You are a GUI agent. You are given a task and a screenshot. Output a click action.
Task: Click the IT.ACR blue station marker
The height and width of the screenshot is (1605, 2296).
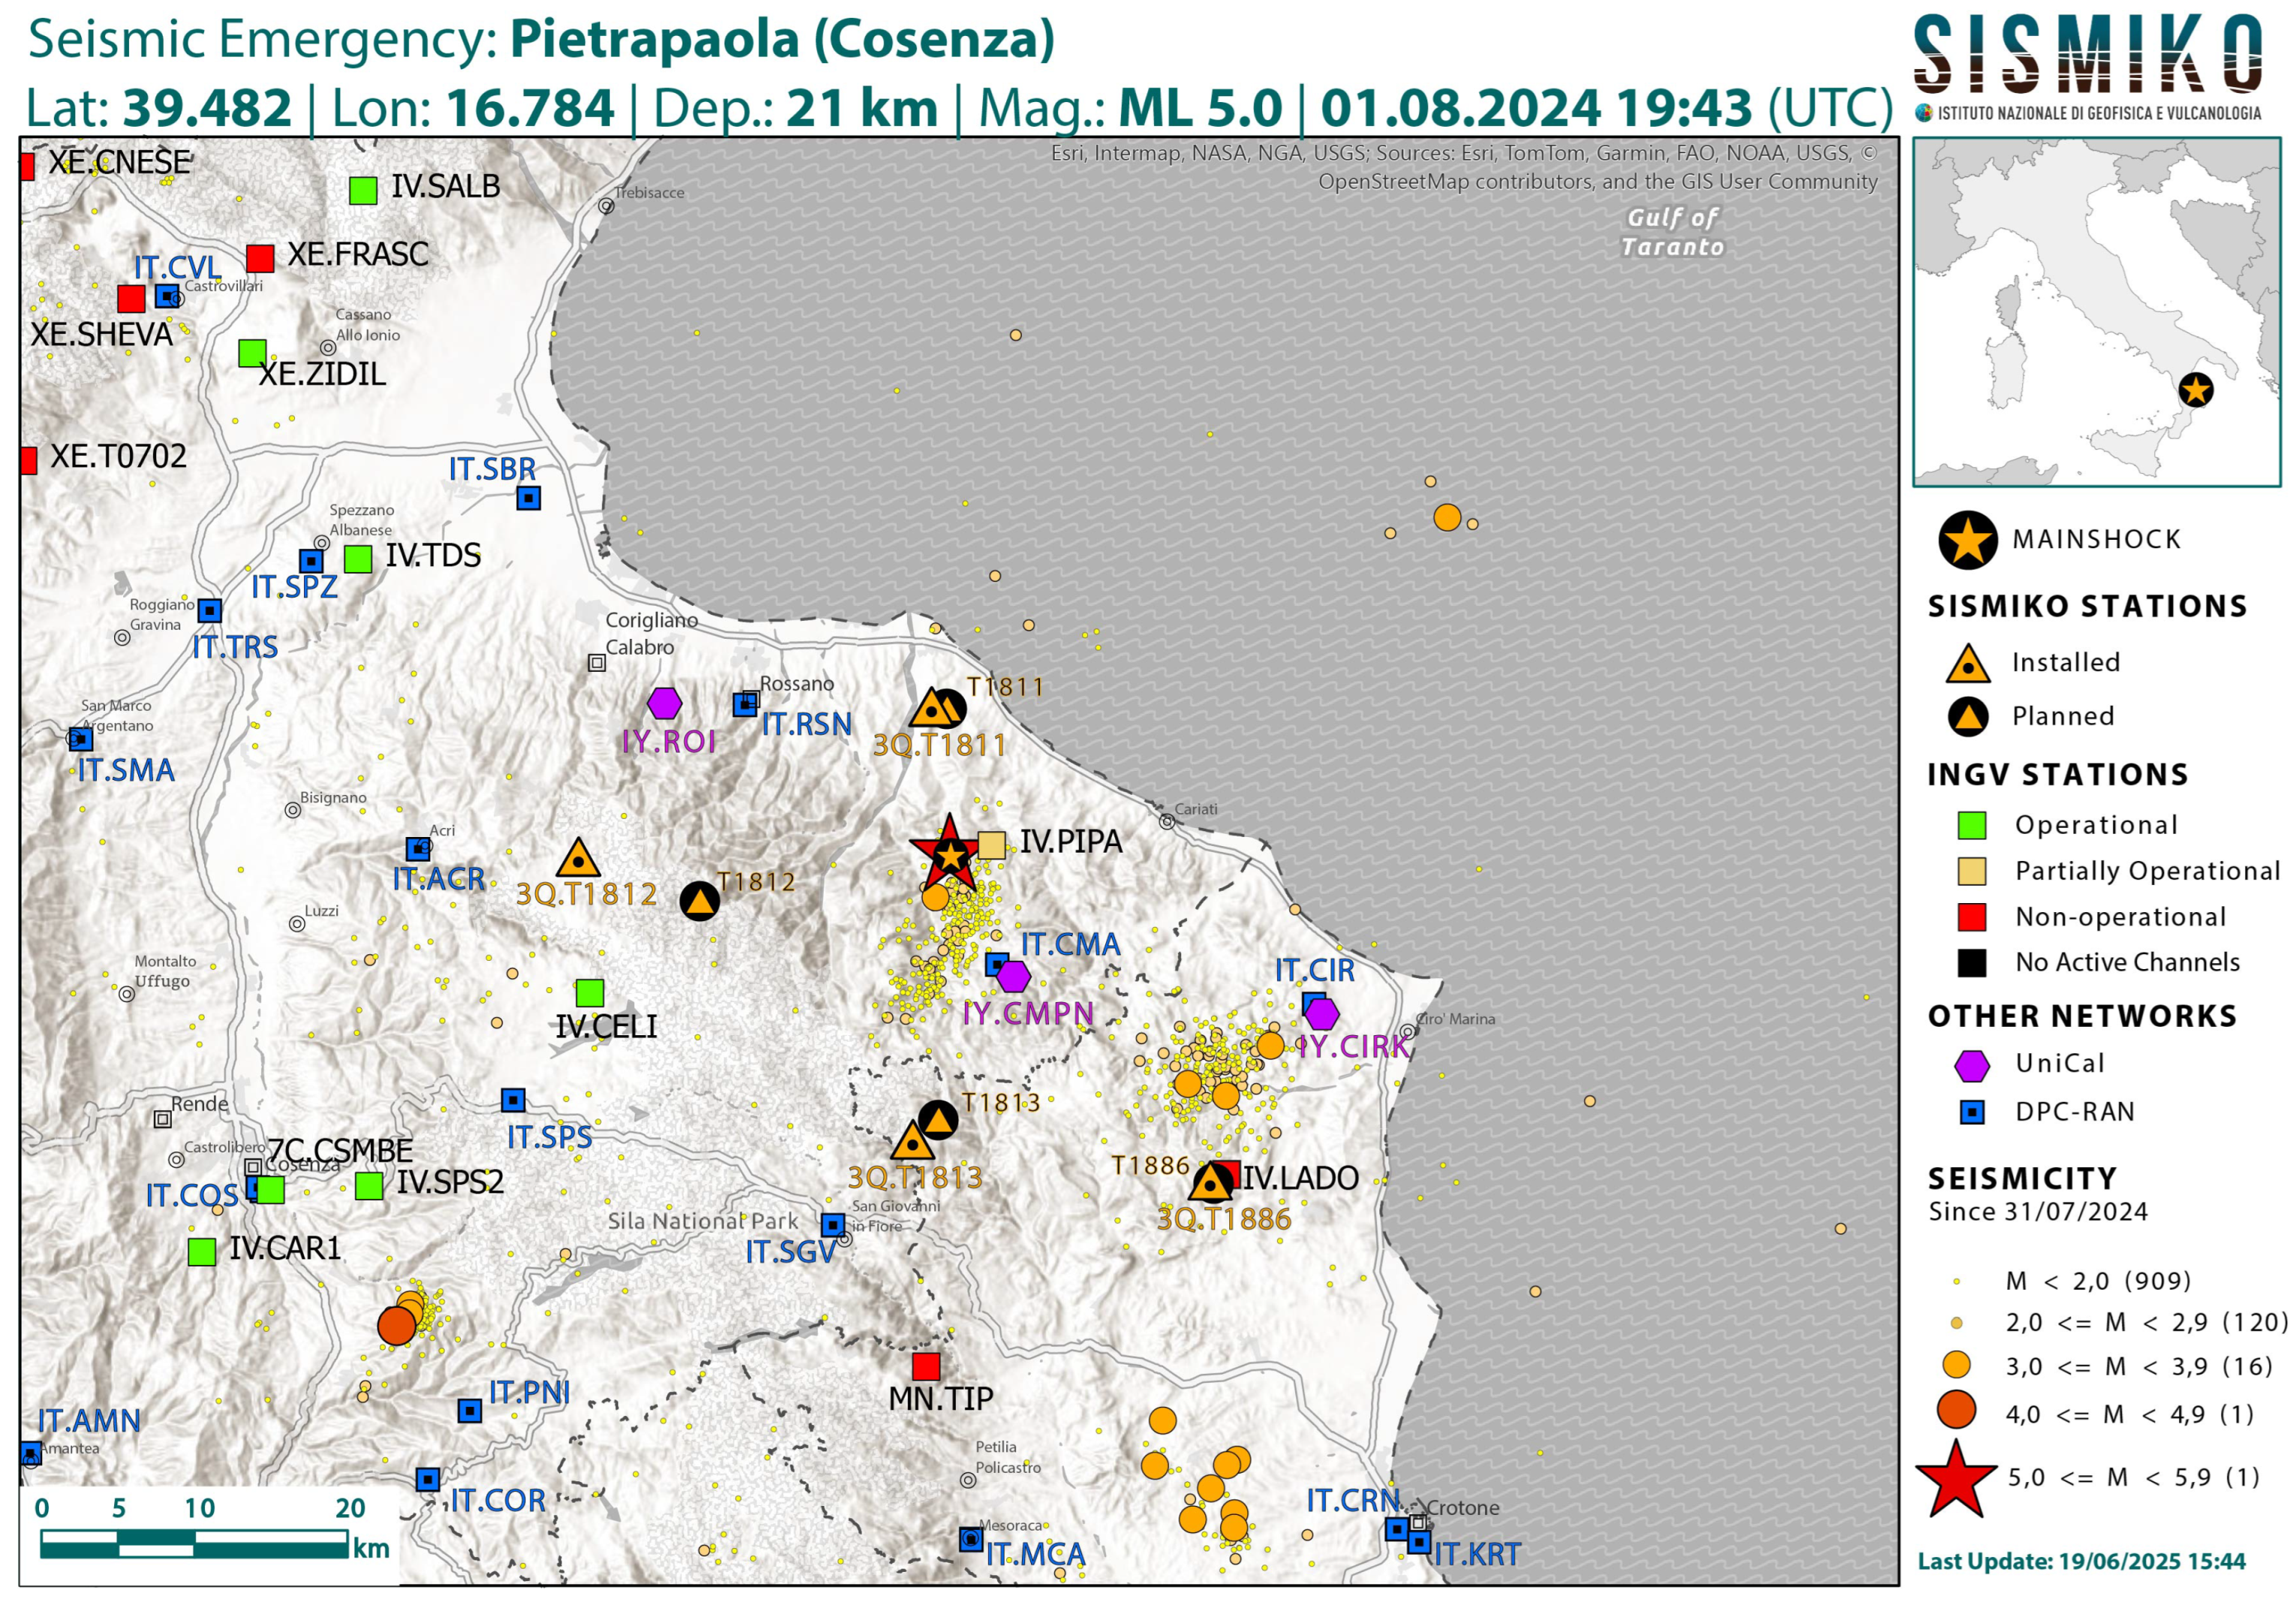coord(418,849)
